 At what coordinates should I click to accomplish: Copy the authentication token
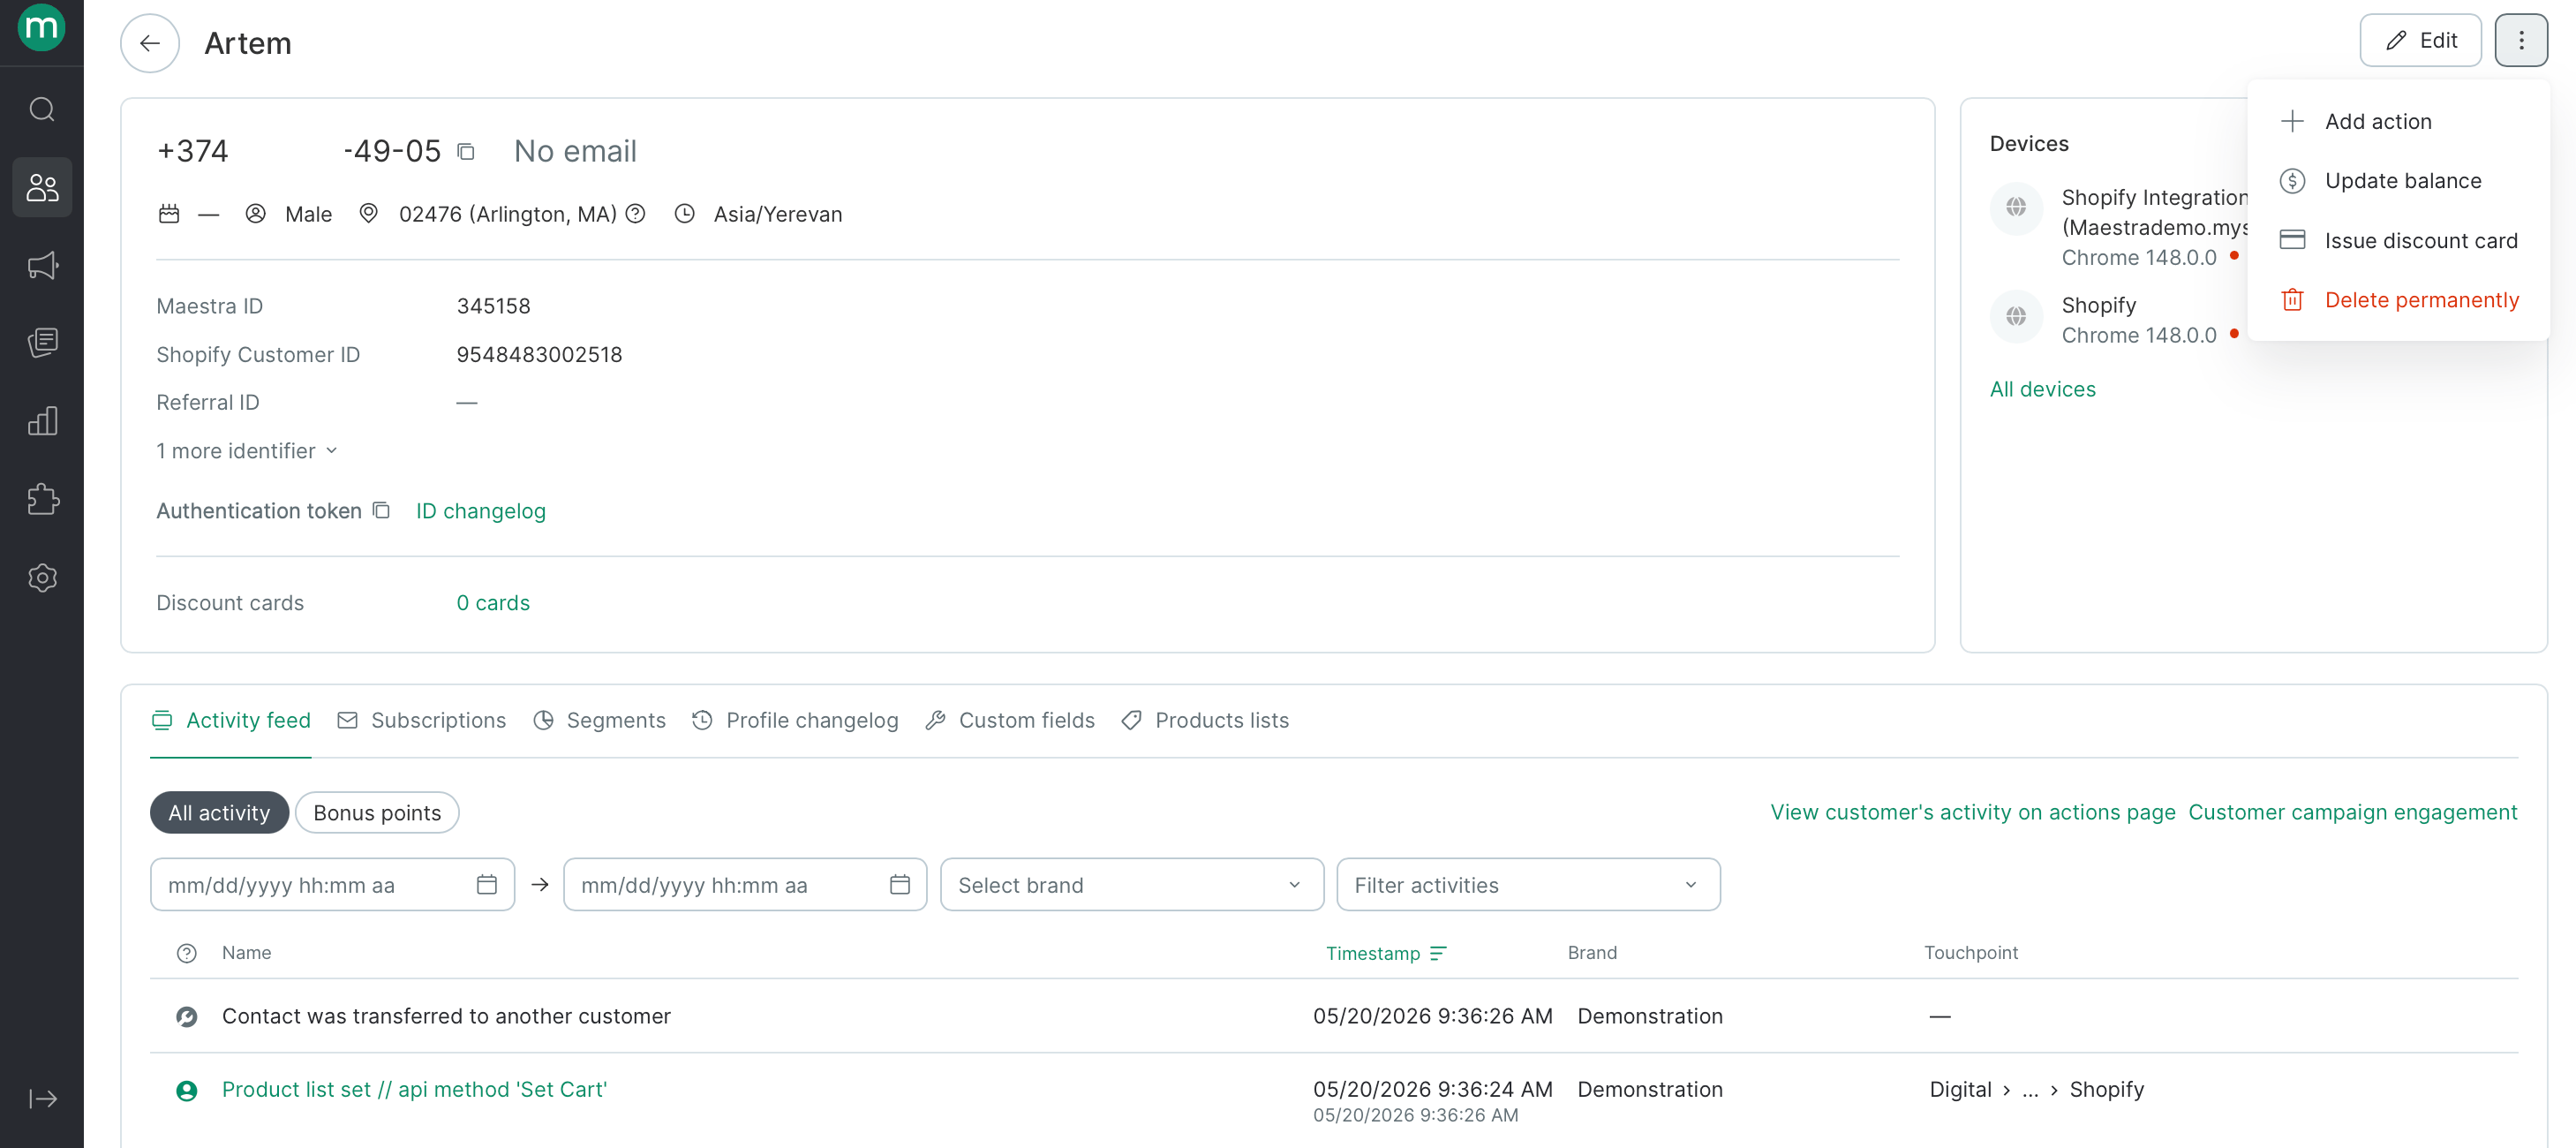coord(381,510)
